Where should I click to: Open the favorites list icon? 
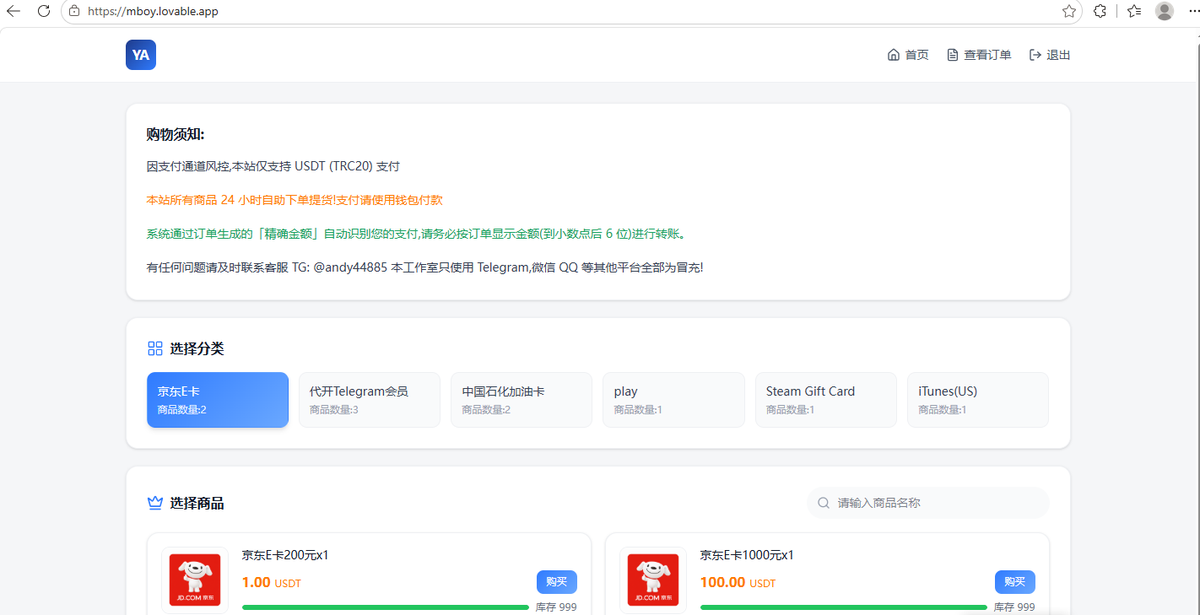1134,11
